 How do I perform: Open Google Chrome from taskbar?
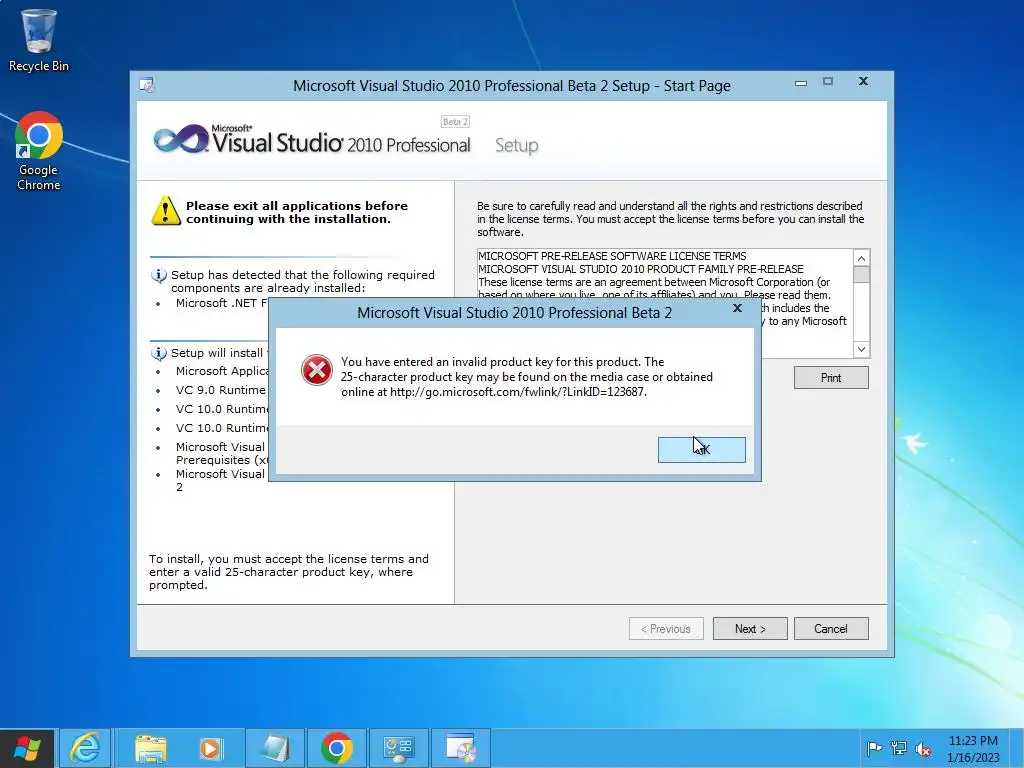pos(336,748)
